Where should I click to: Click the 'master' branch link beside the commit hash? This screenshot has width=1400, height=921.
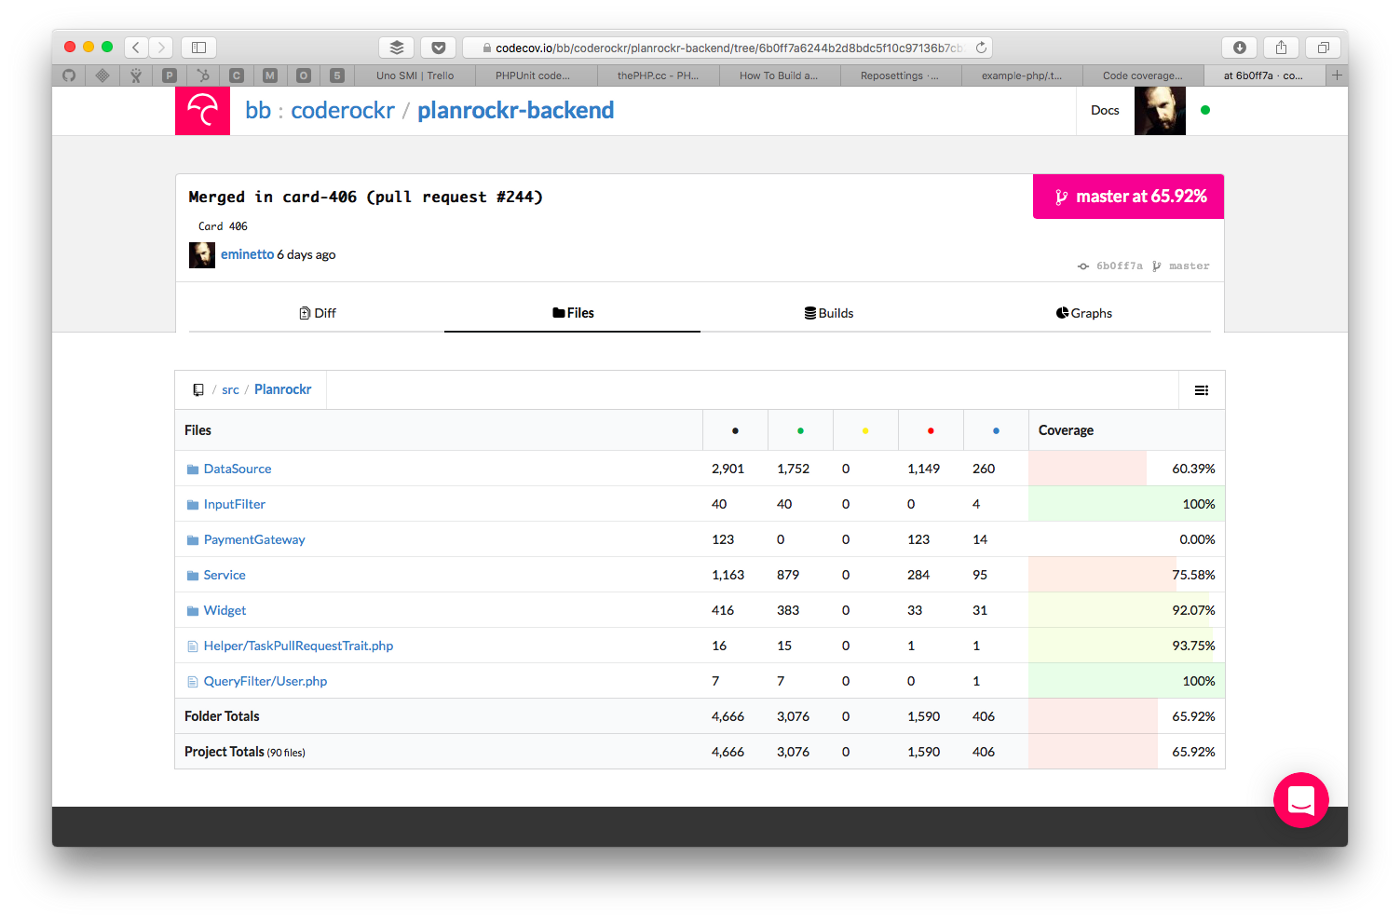pyautogui.click(x=1189, y=266)
